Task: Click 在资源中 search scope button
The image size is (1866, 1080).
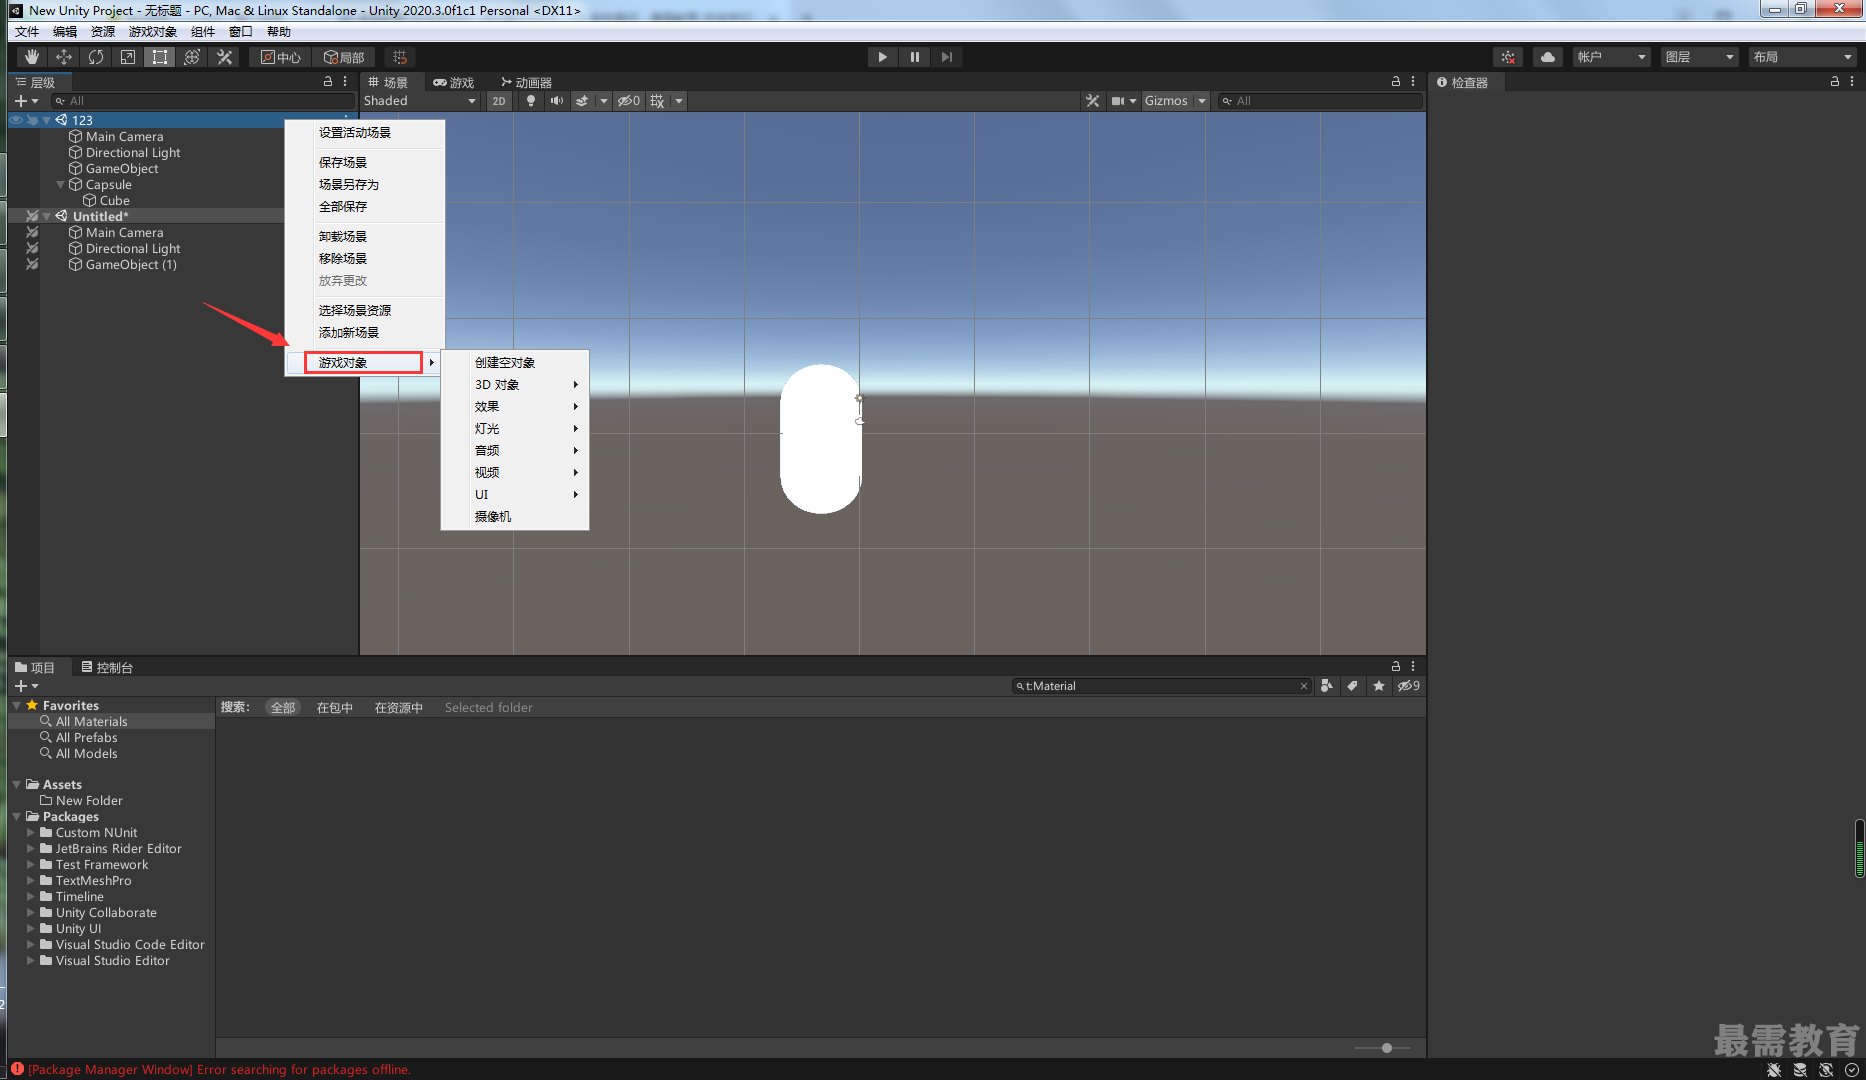Action: [x=399, y=708]
